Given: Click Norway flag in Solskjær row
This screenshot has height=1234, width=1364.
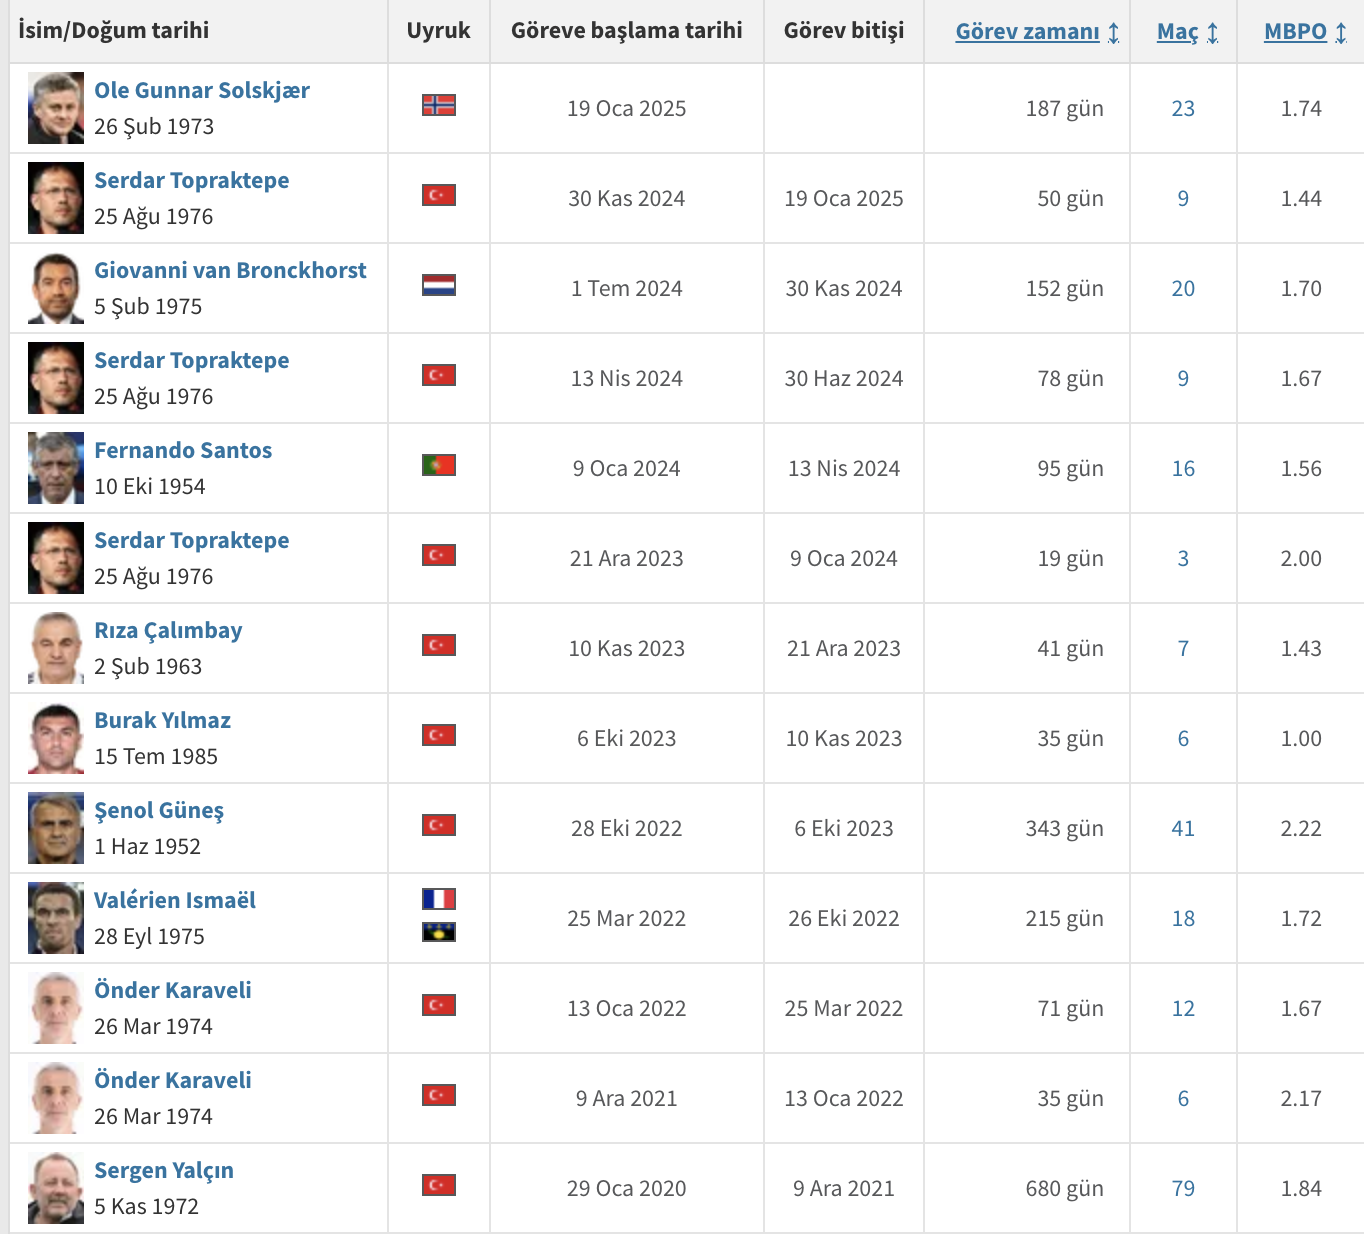Looking at the screenshot, I should coord(439,105).
